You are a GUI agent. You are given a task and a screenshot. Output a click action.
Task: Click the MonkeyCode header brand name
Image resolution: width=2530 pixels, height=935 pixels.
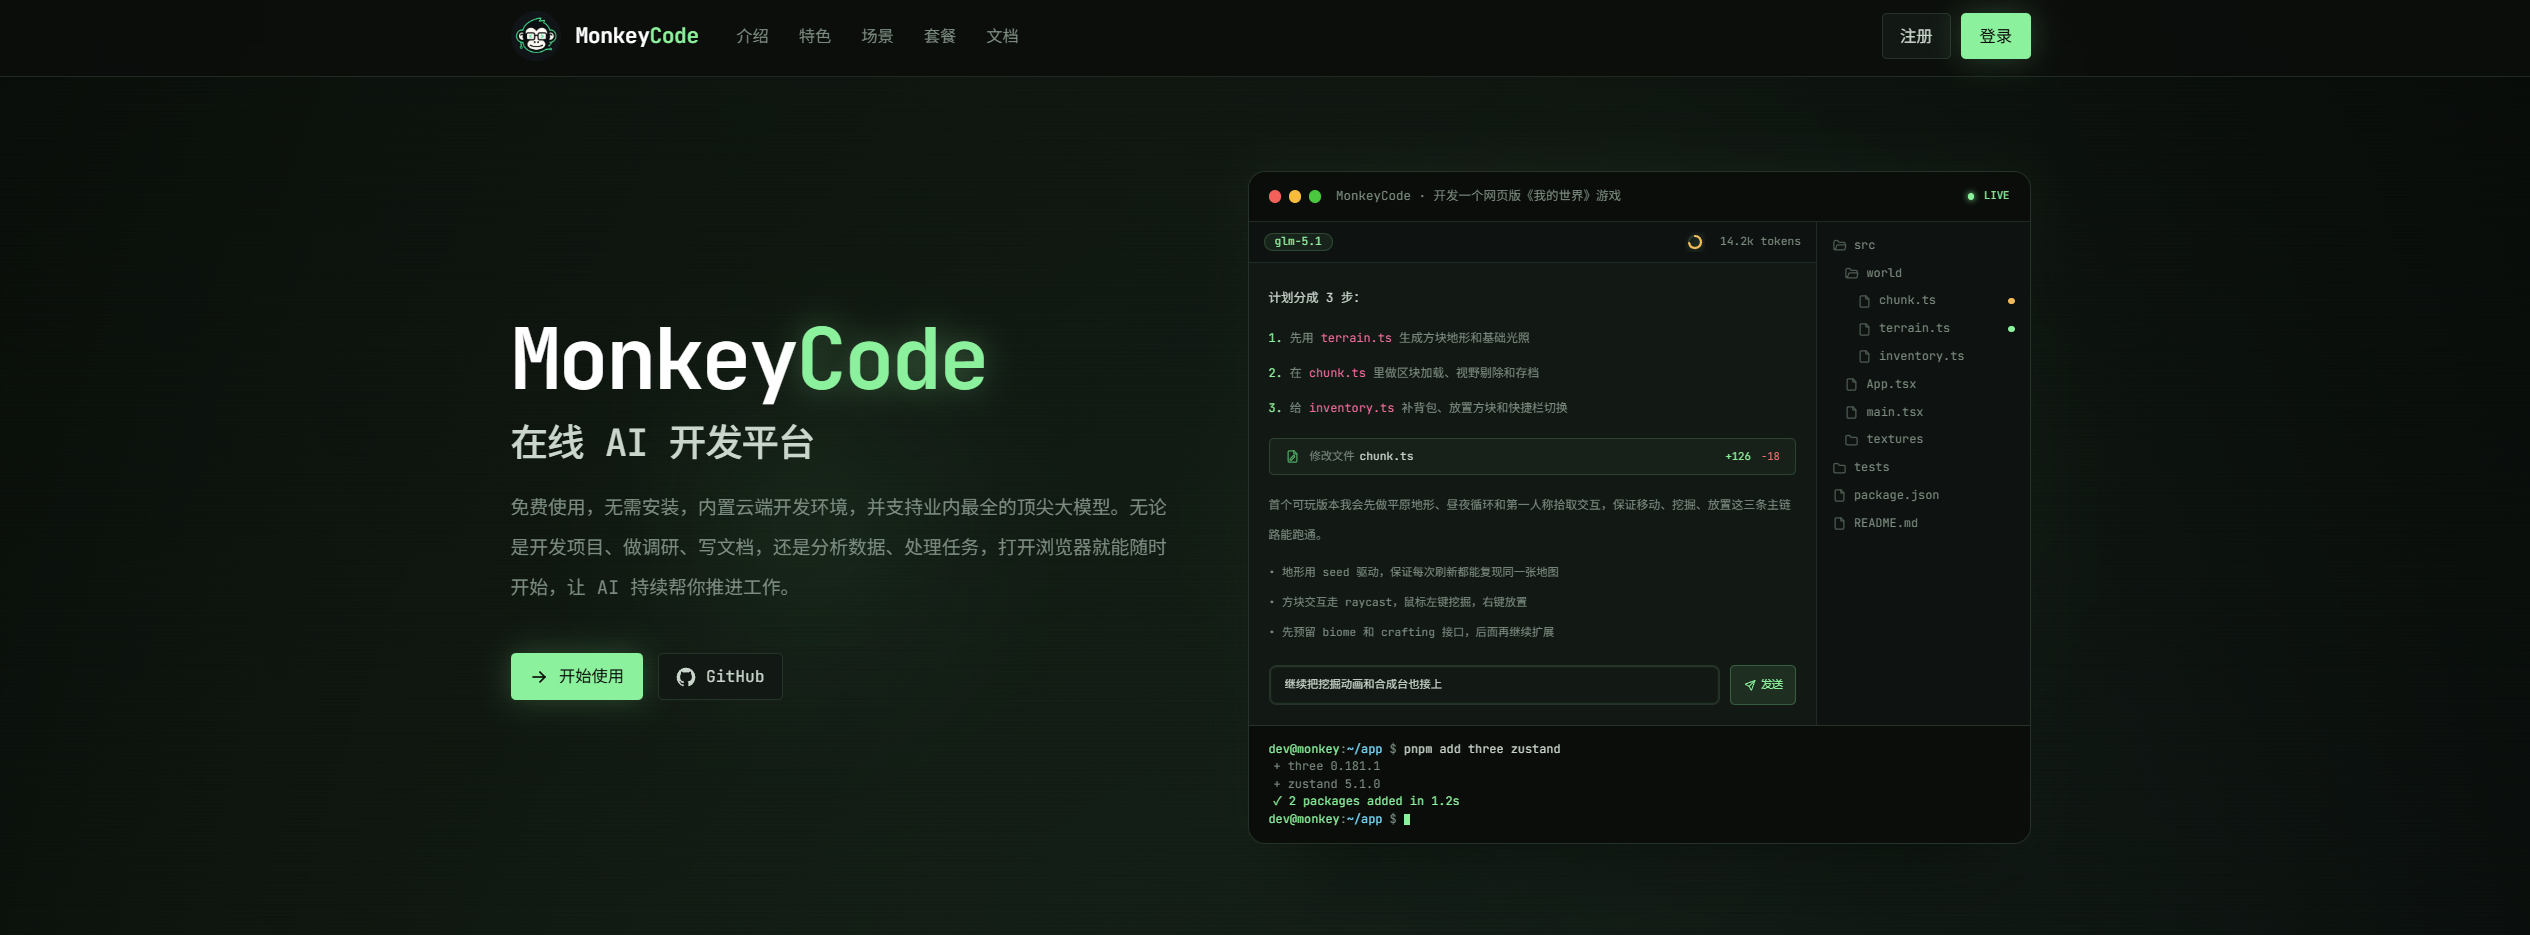637,36
